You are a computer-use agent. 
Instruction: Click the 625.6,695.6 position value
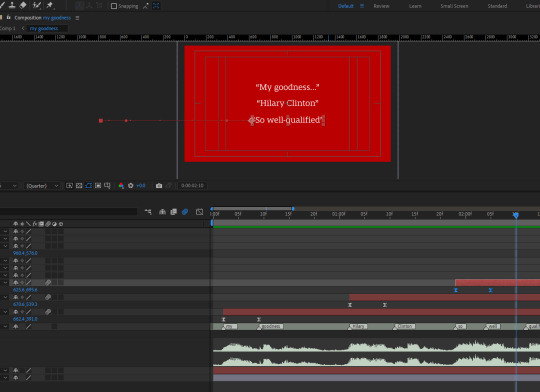click(25, 290)
